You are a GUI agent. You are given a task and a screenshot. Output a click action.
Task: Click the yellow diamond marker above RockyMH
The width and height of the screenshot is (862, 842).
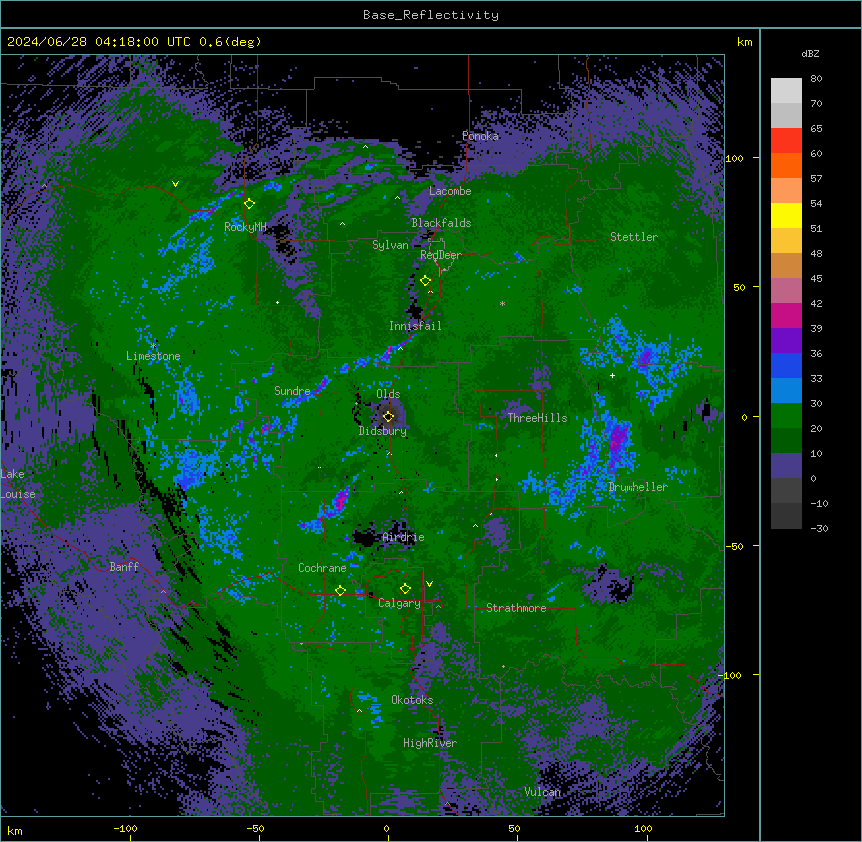tap(250, 204)
